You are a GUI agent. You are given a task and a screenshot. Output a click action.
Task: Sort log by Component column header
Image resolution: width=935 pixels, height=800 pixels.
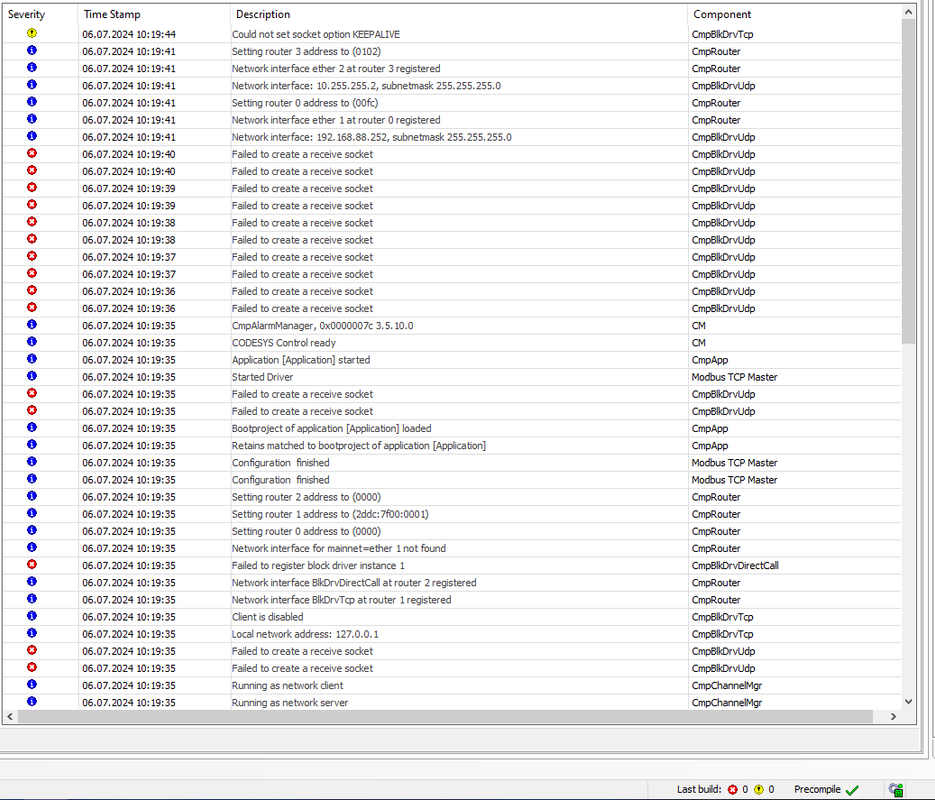tap(794, 14)
